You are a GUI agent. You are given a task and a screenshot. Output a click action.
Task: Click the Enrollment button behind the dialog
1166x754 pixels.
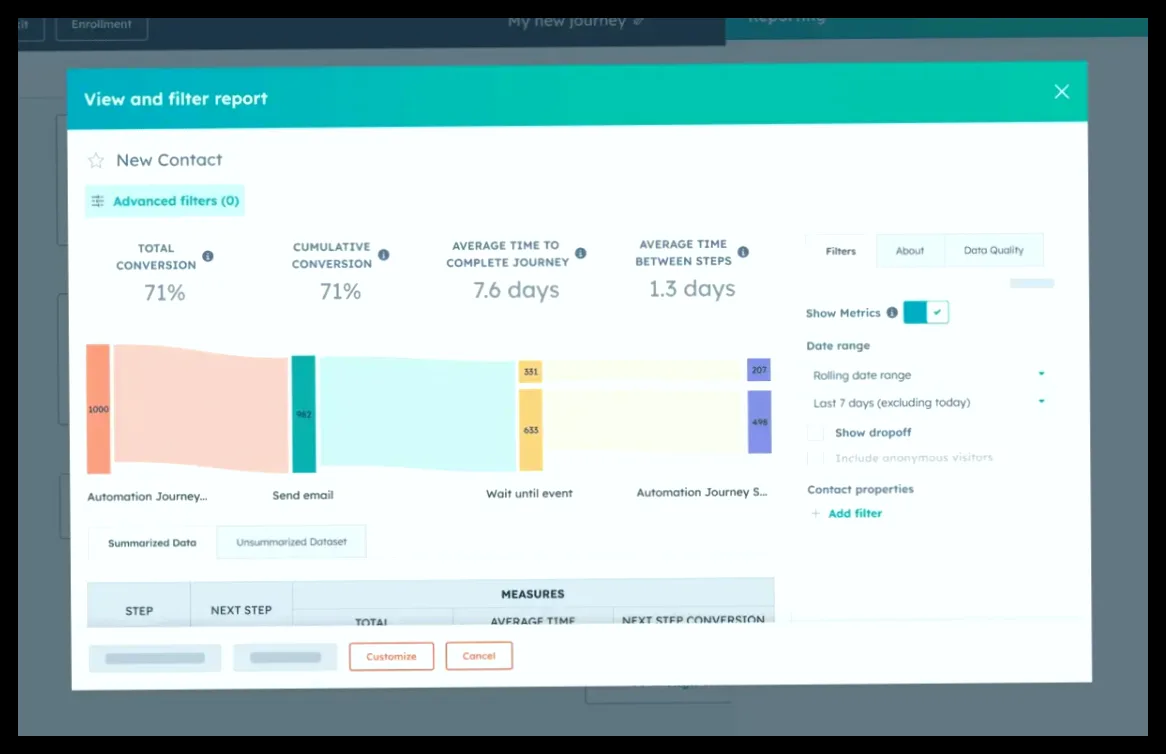[102, 25]
